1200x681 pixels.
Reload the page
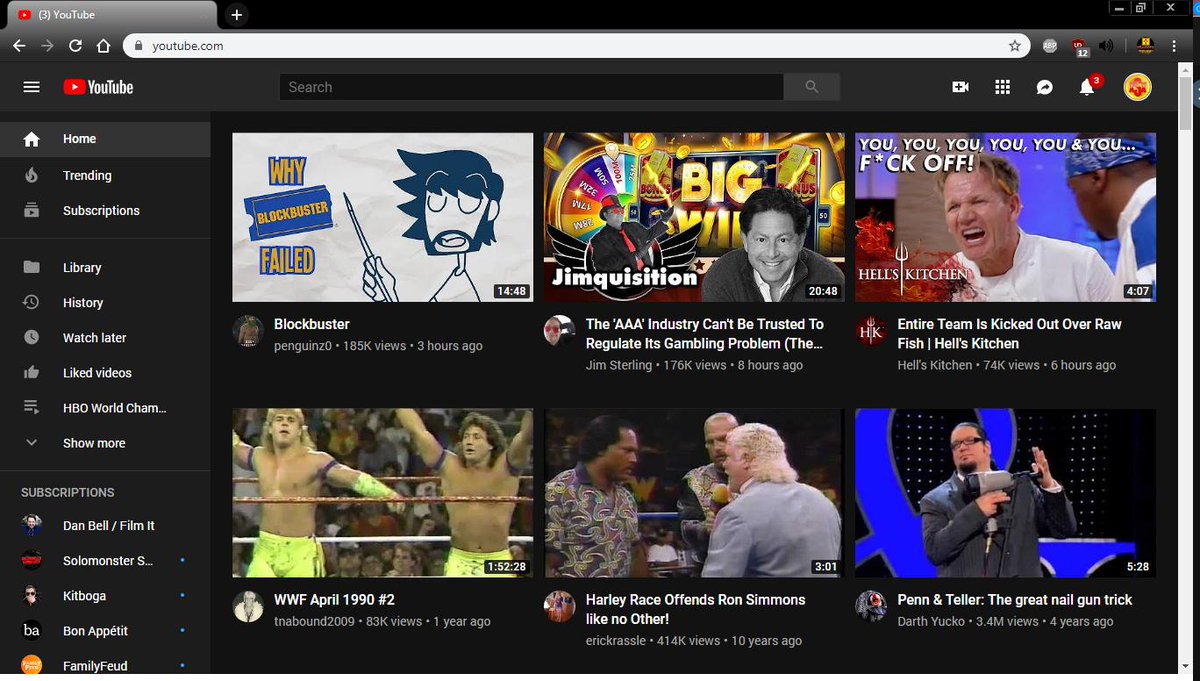click(75, 46)
